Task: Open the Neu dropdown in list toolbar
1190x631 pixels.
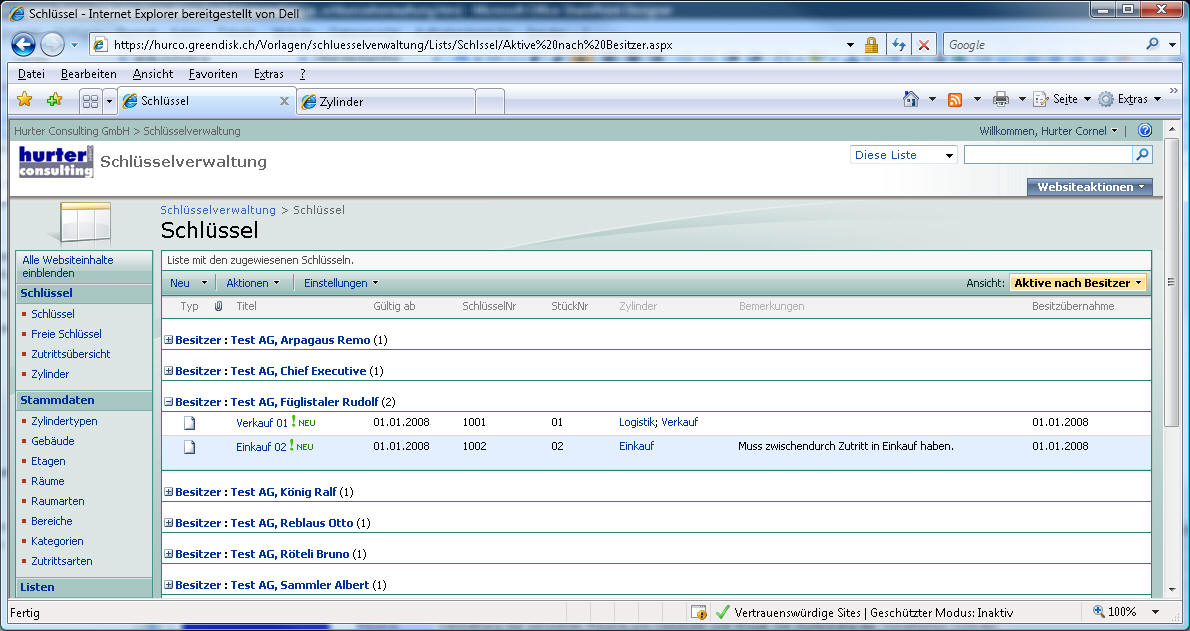Action: click(x=188, y=283)
